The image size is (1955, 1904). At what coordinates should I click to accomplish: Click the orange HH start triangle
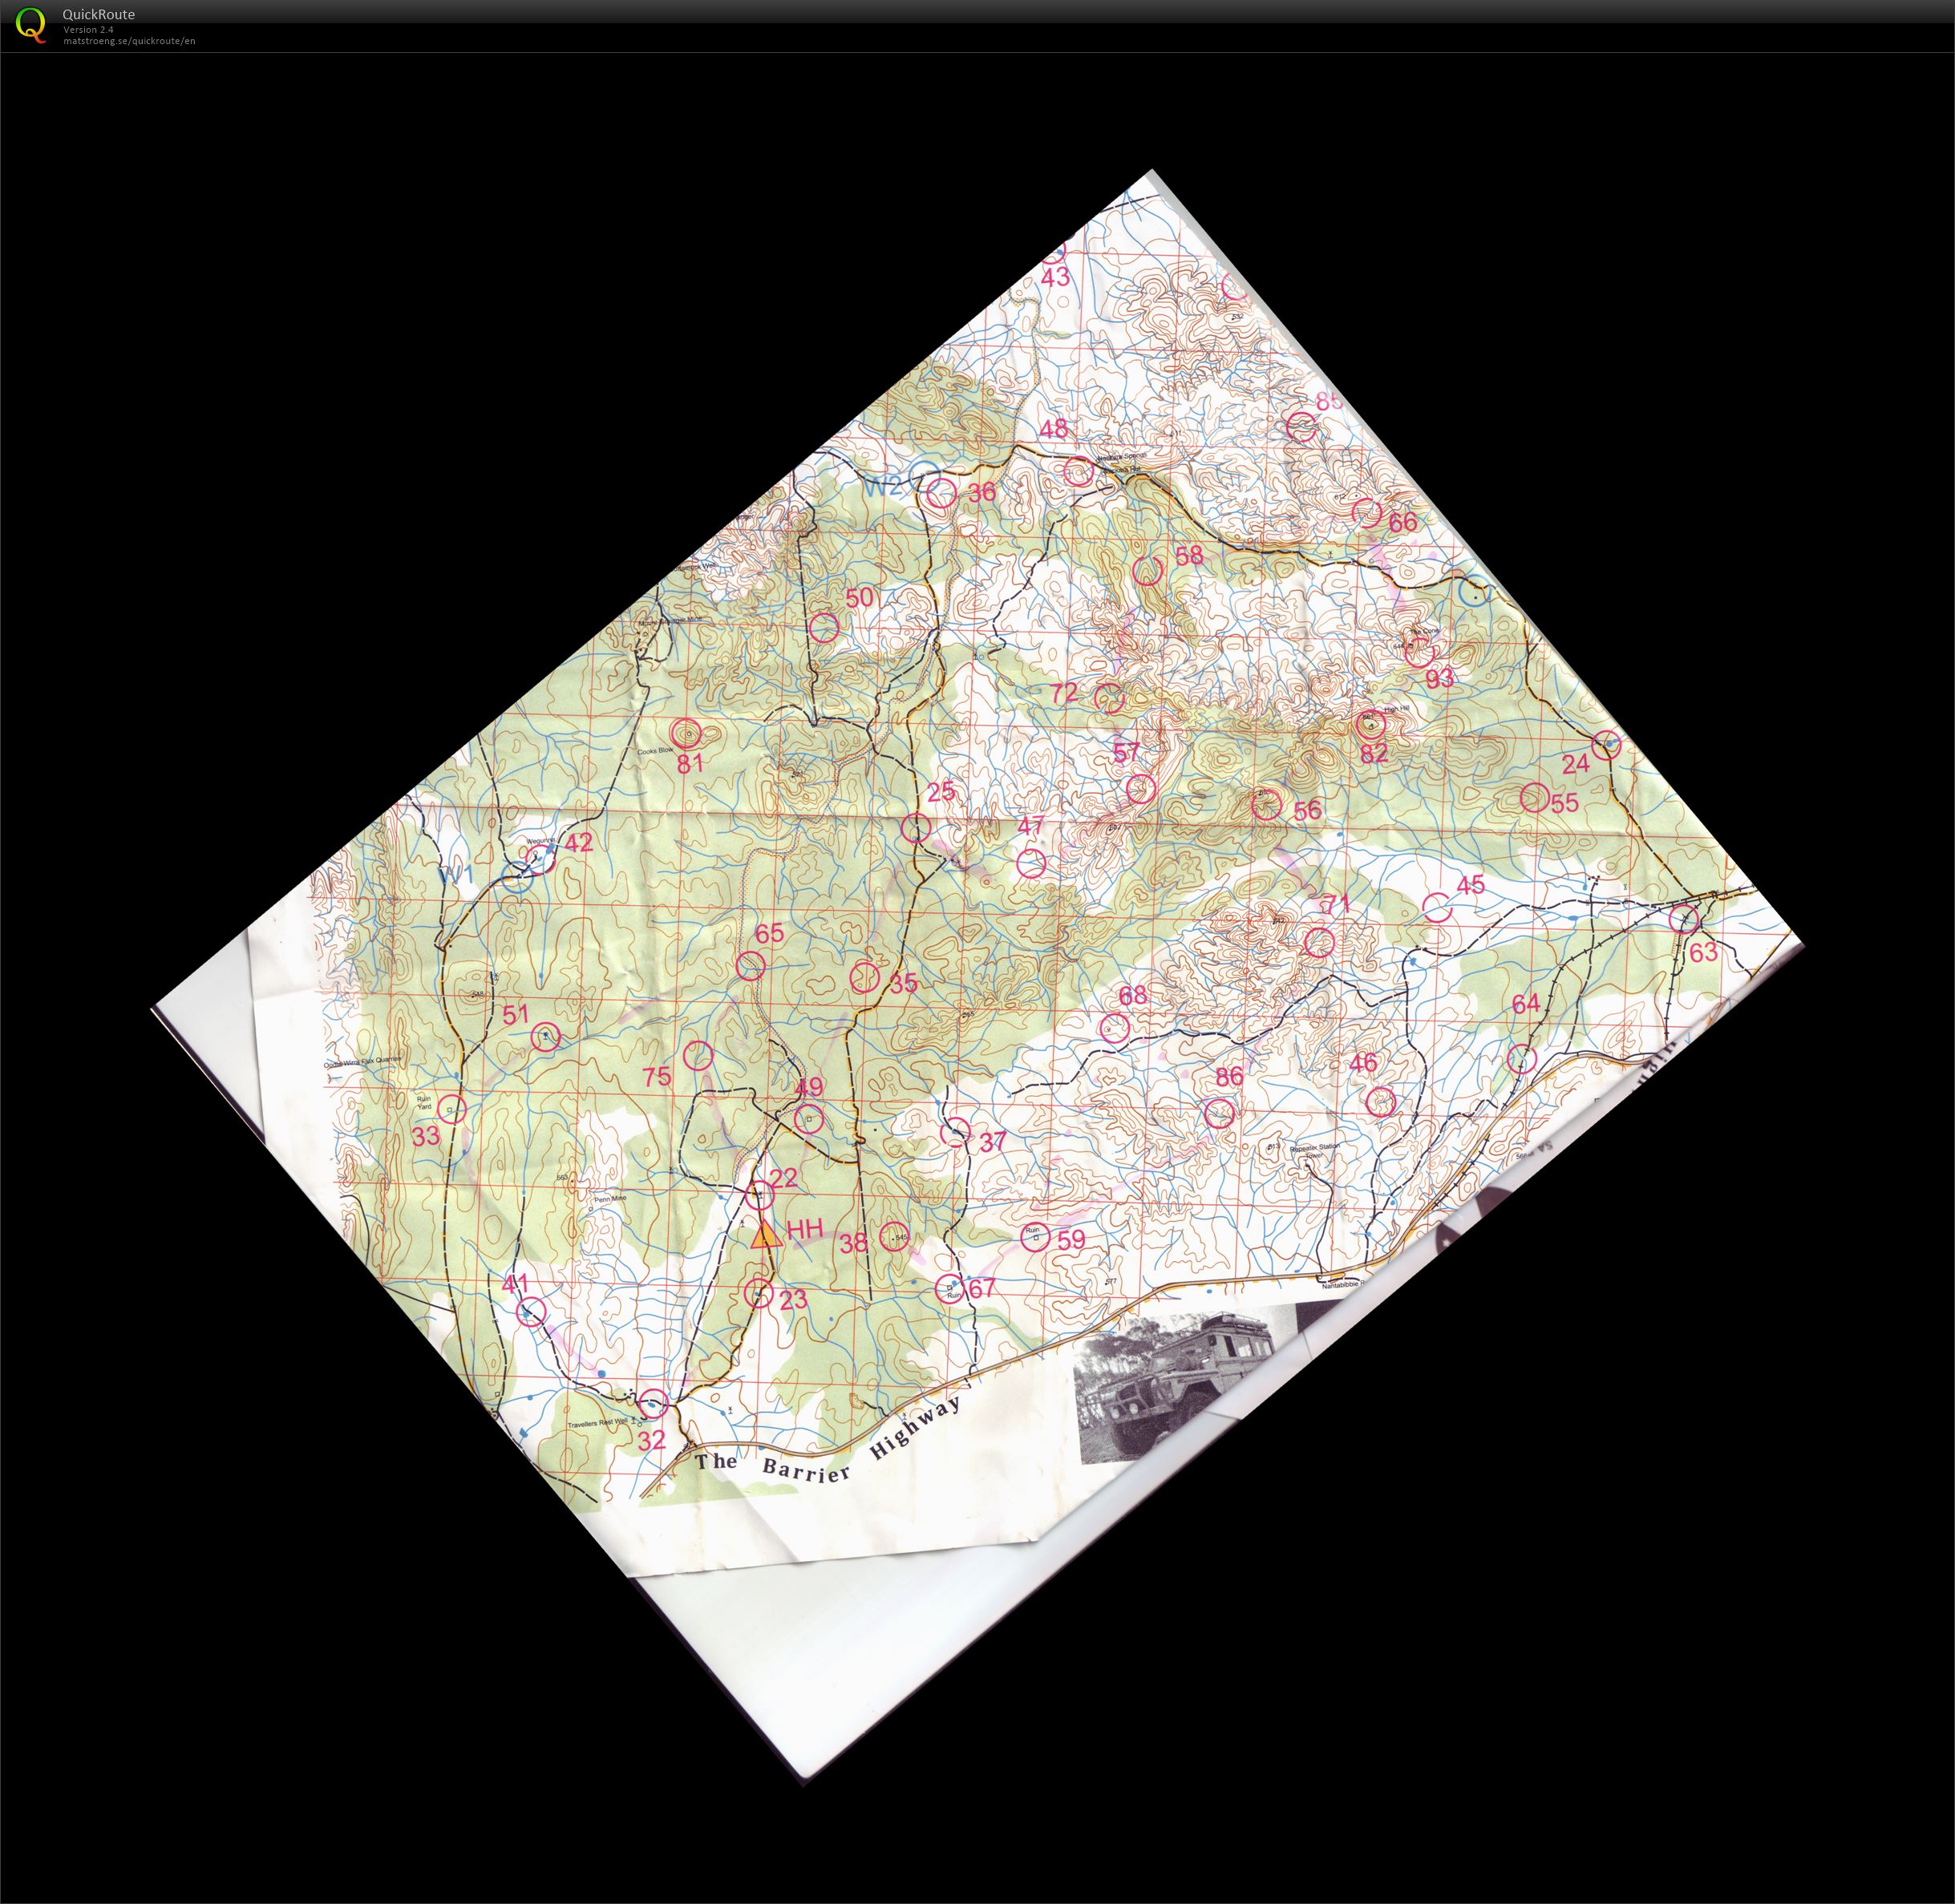765,1235
